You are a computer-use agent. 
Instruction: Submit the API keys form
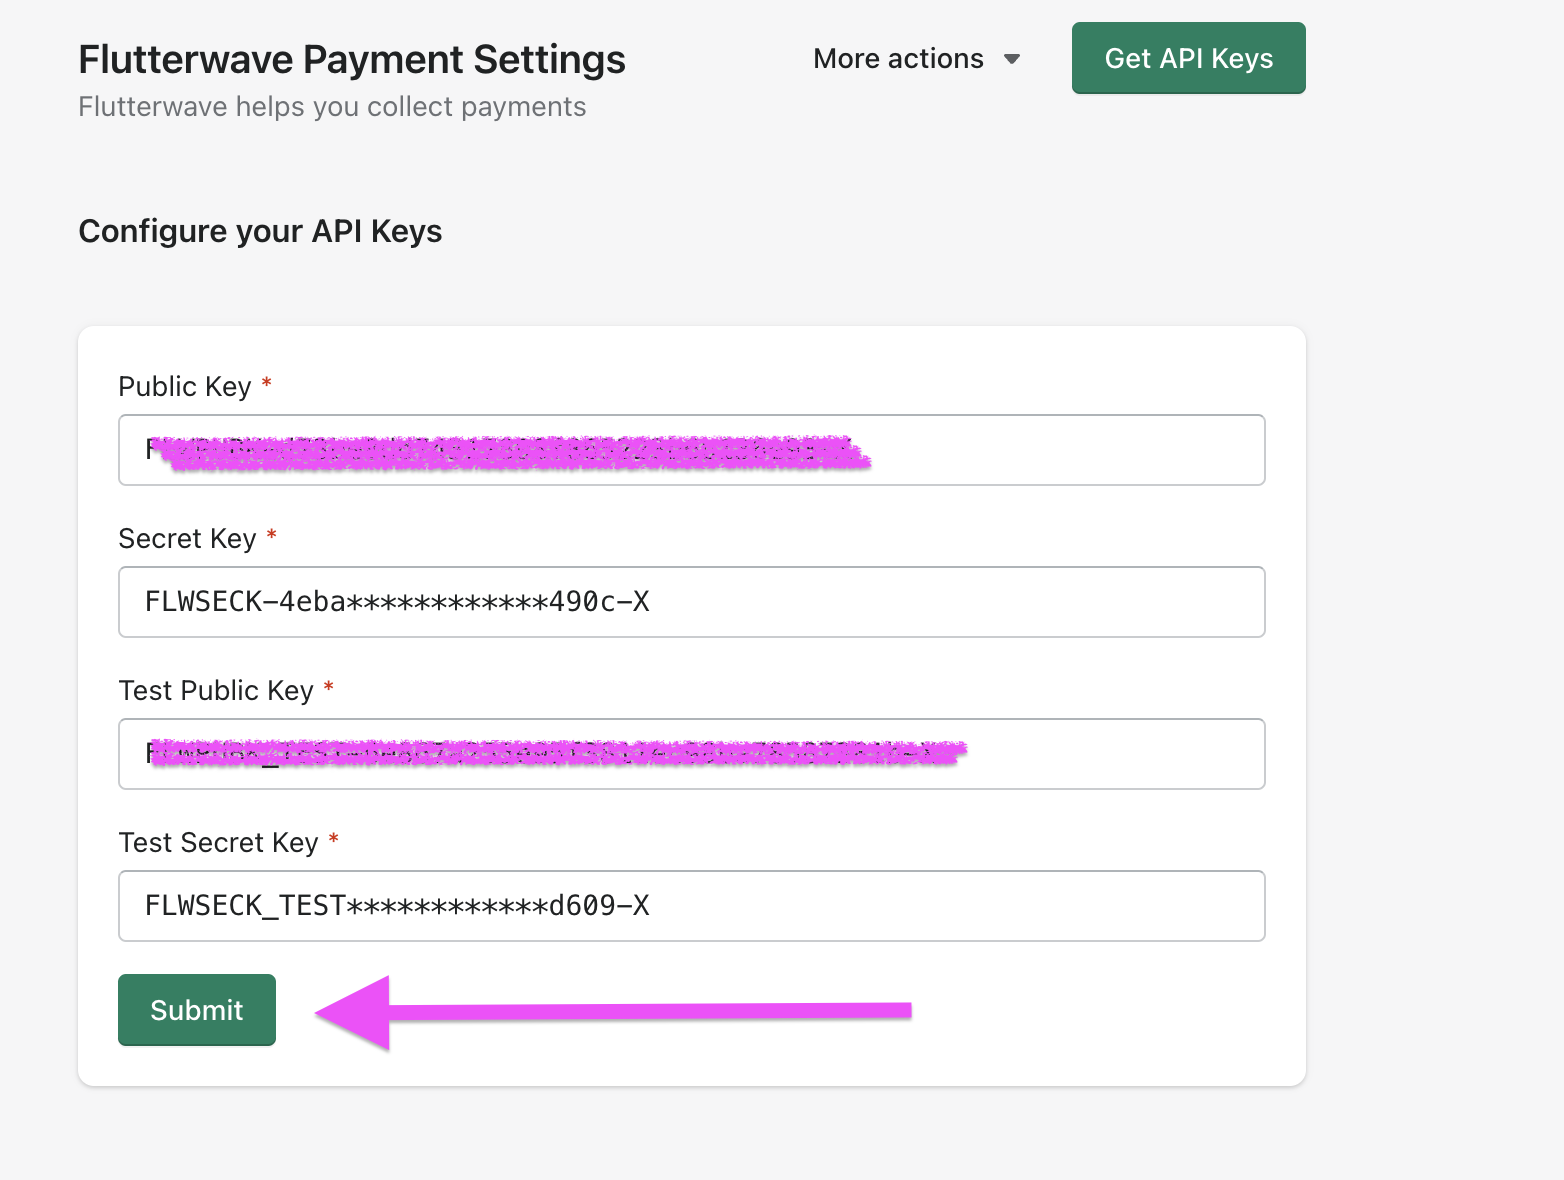click(197, 1010)
